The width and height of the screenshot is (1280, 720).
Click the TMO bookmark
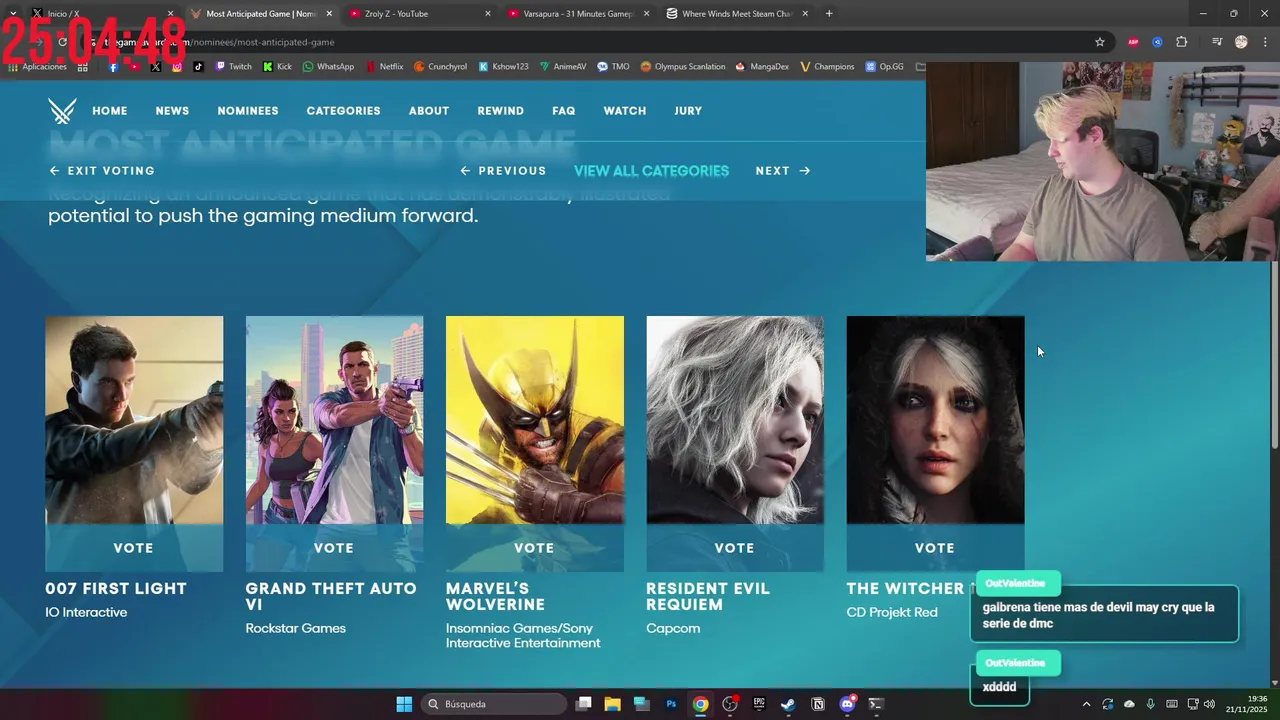click(613, 67)
